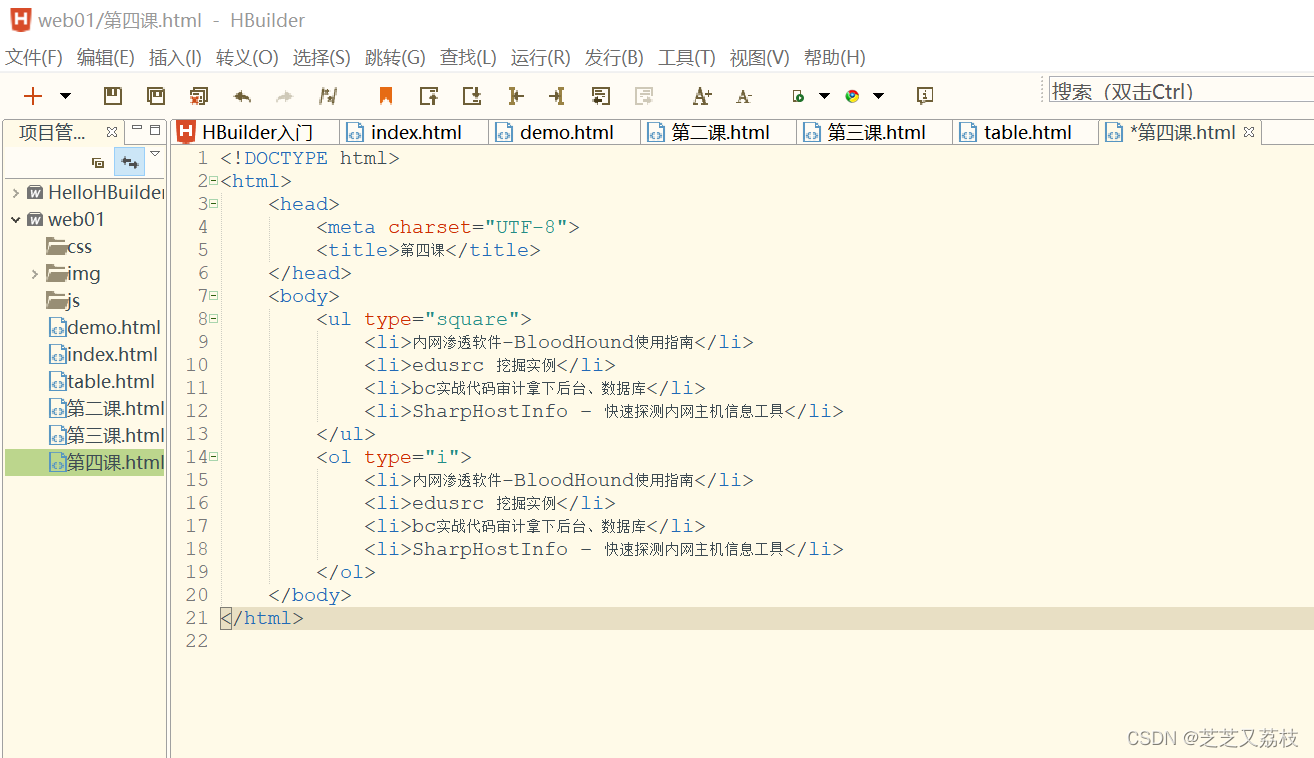
Task: Click the close-all toolbar icon with red x
Action: tap(199, 96)
